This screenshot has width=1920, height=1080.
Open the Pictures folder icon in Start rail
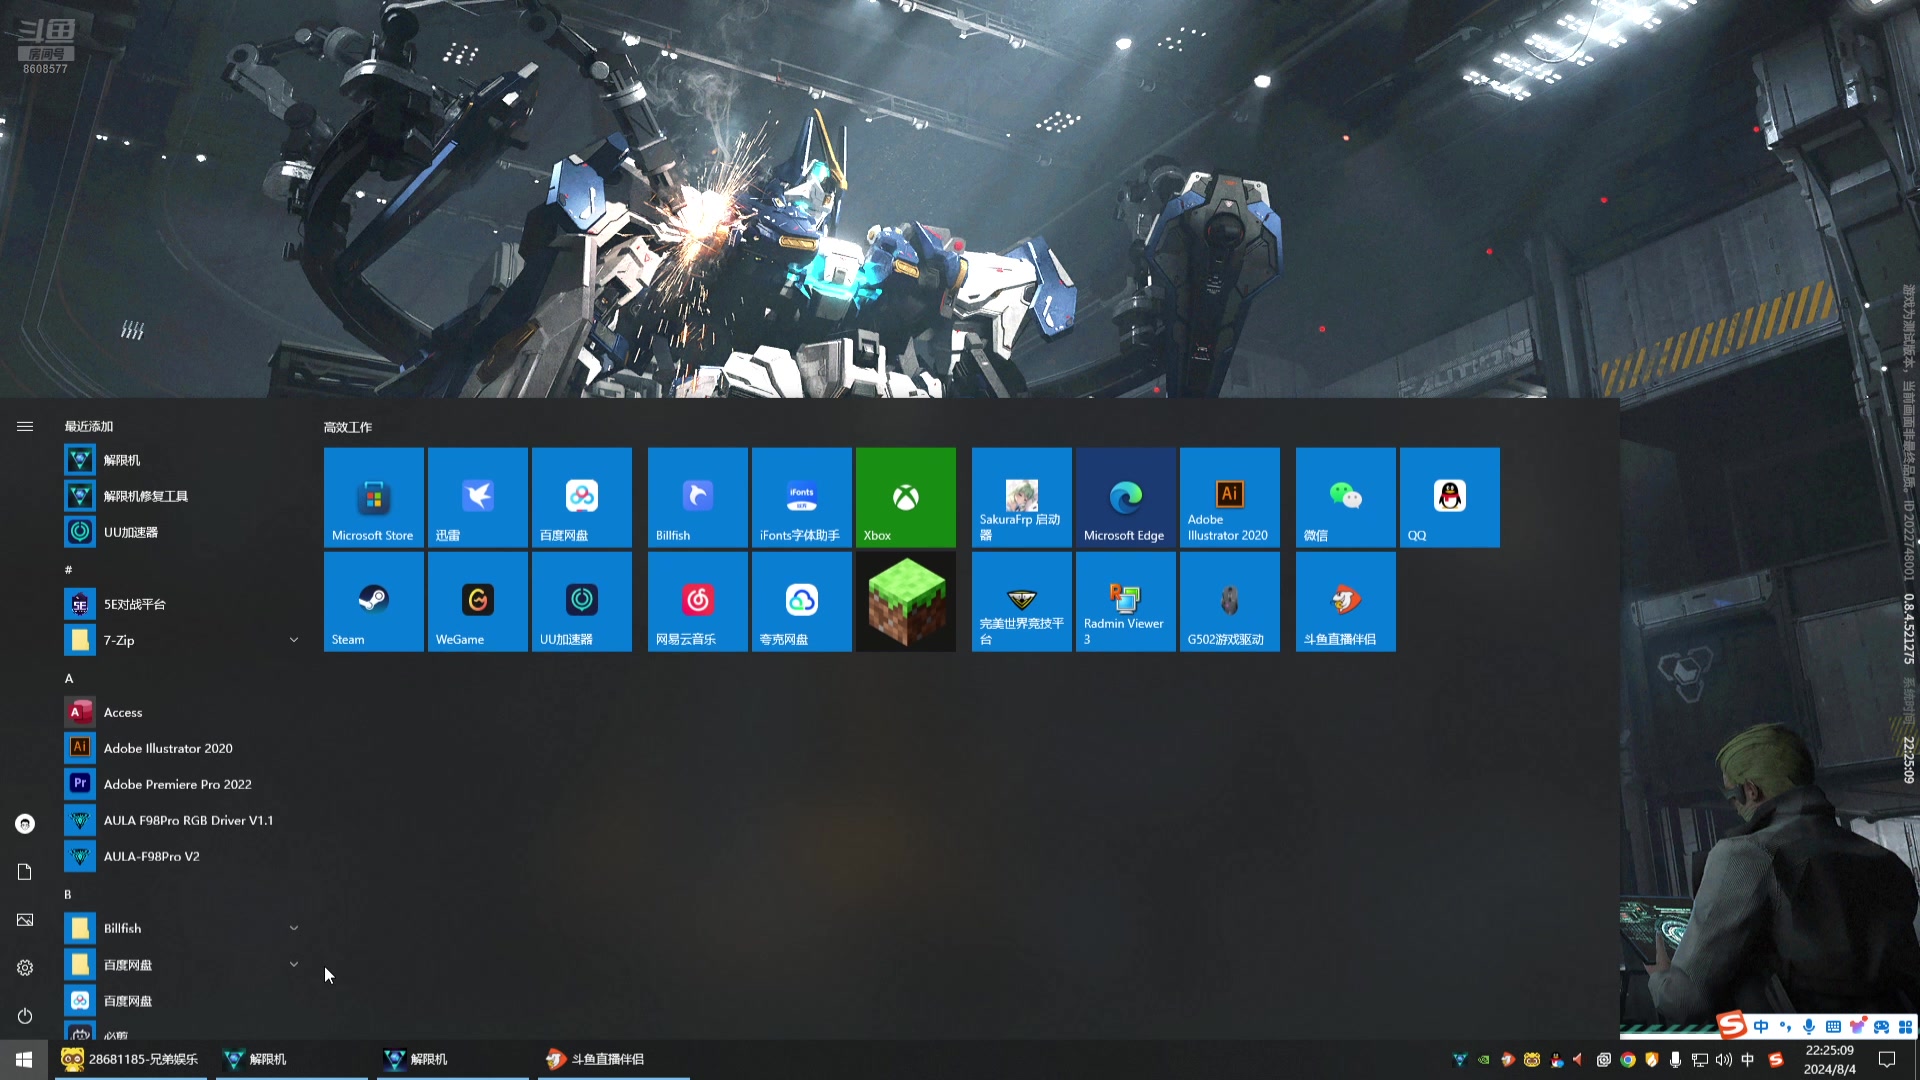coord(25,920)
